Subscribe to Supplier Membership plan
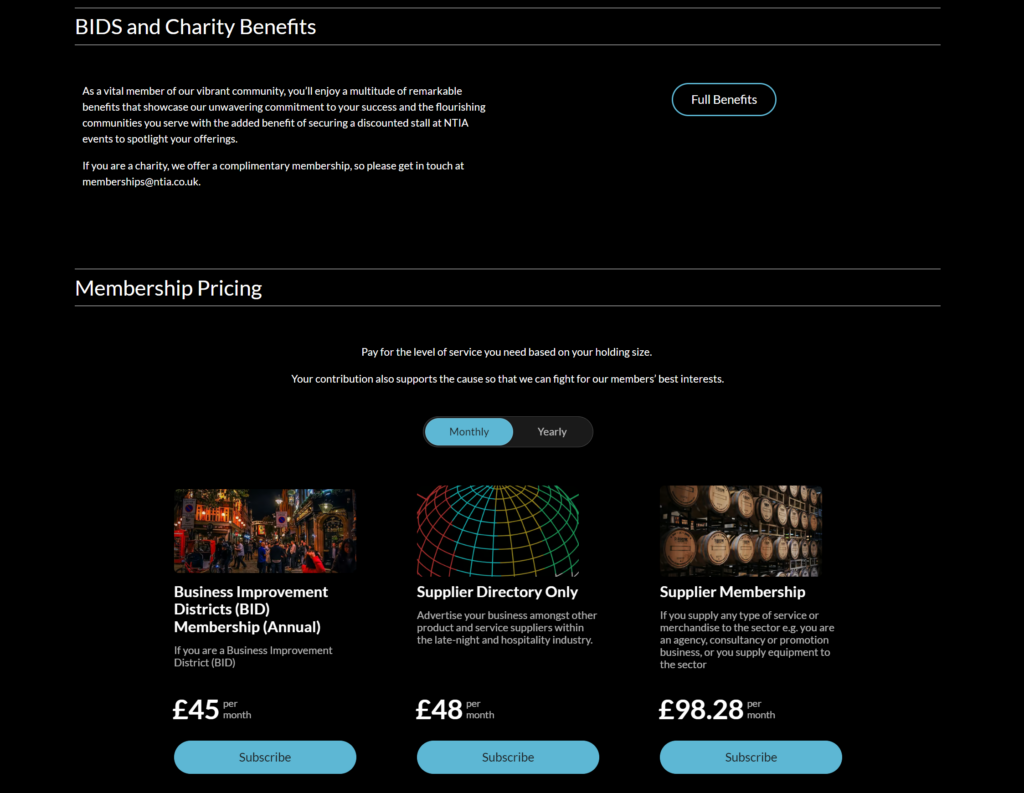This screenshot has width=1024, height=793. [750, 757]
